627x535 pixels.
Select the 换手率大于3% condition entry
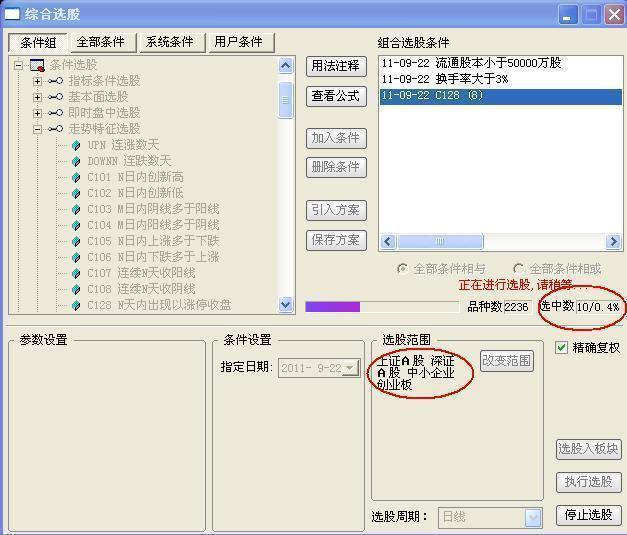click(x=445, y=79)
